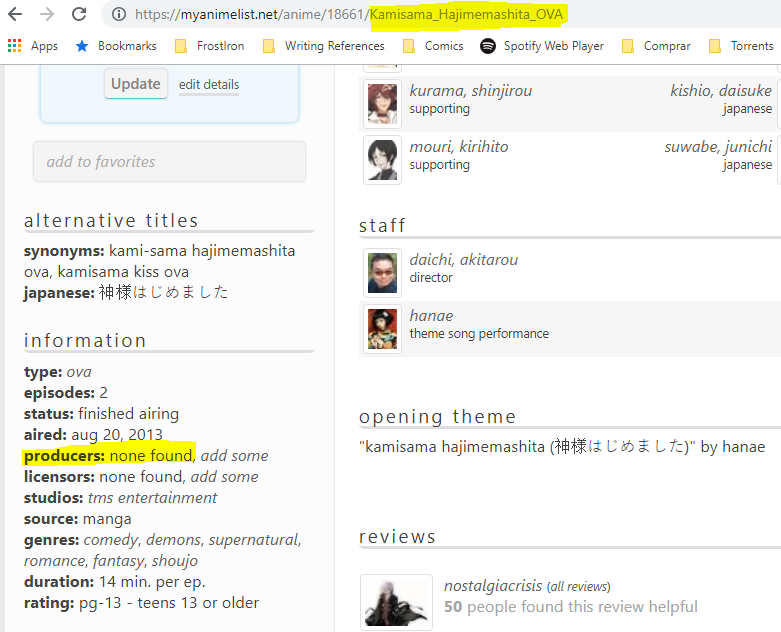Screen dimensions: 781x632
Task: Click '50 people found this review helpful'
Action: pyautogui.click(x=571, y=607)
